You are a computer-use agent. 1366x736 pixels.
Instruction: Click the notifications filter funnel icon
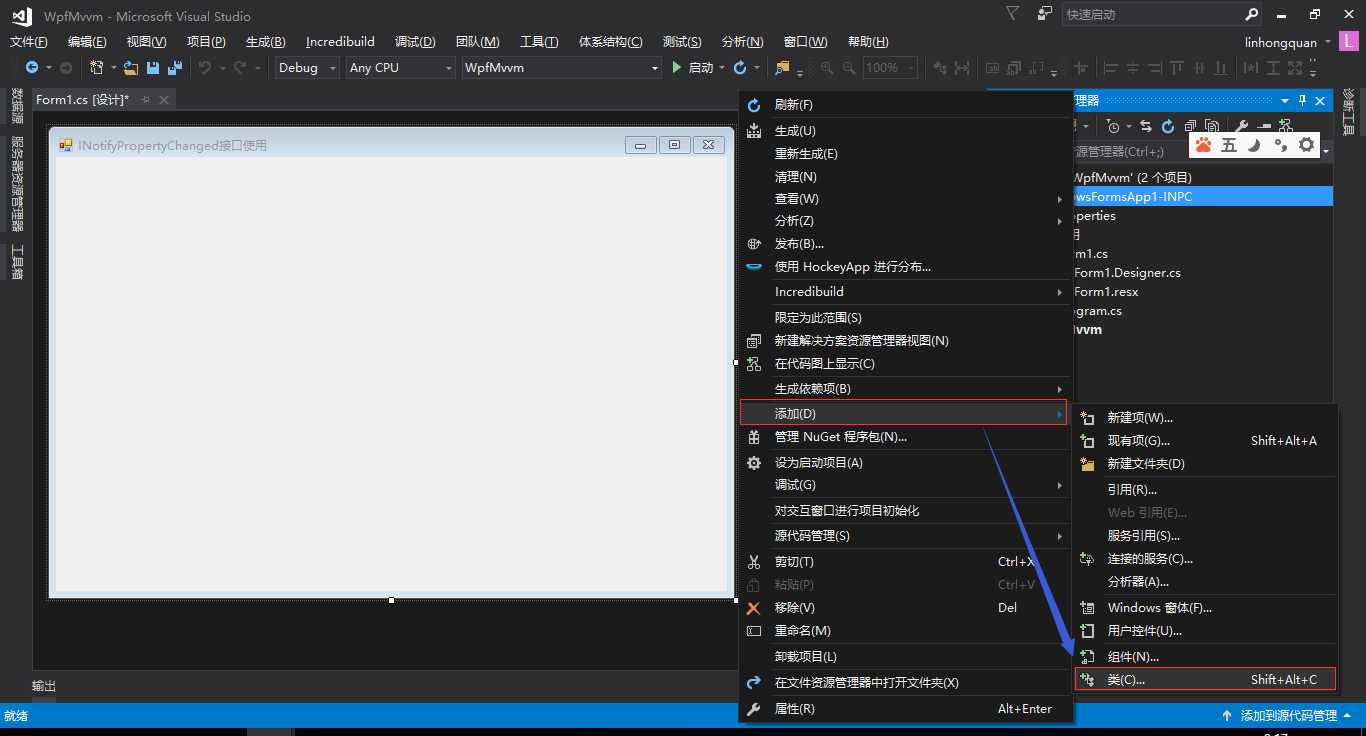[1013, 14]
